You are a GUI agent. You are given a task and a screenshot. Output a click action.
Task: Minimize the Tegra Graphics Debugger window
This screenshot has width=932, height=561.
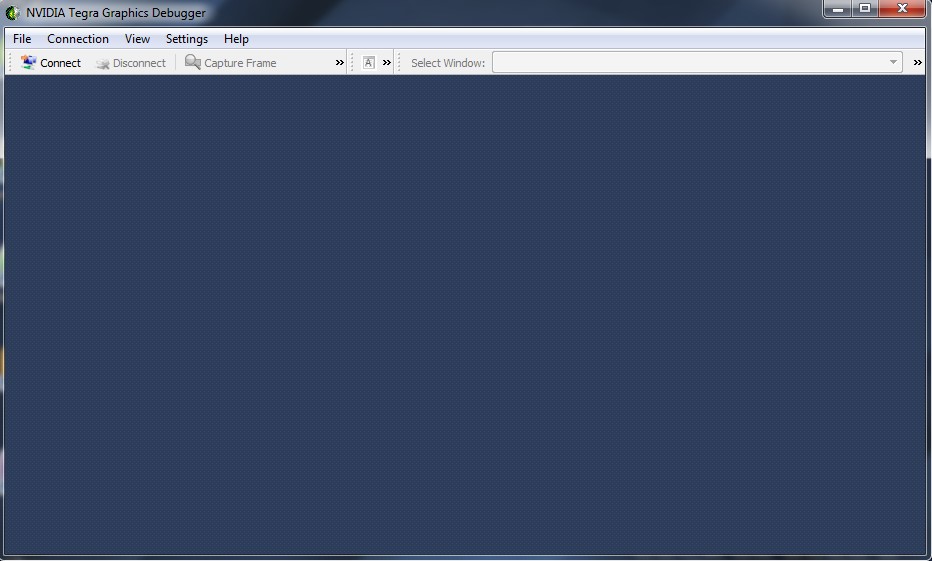pos(838,8)
